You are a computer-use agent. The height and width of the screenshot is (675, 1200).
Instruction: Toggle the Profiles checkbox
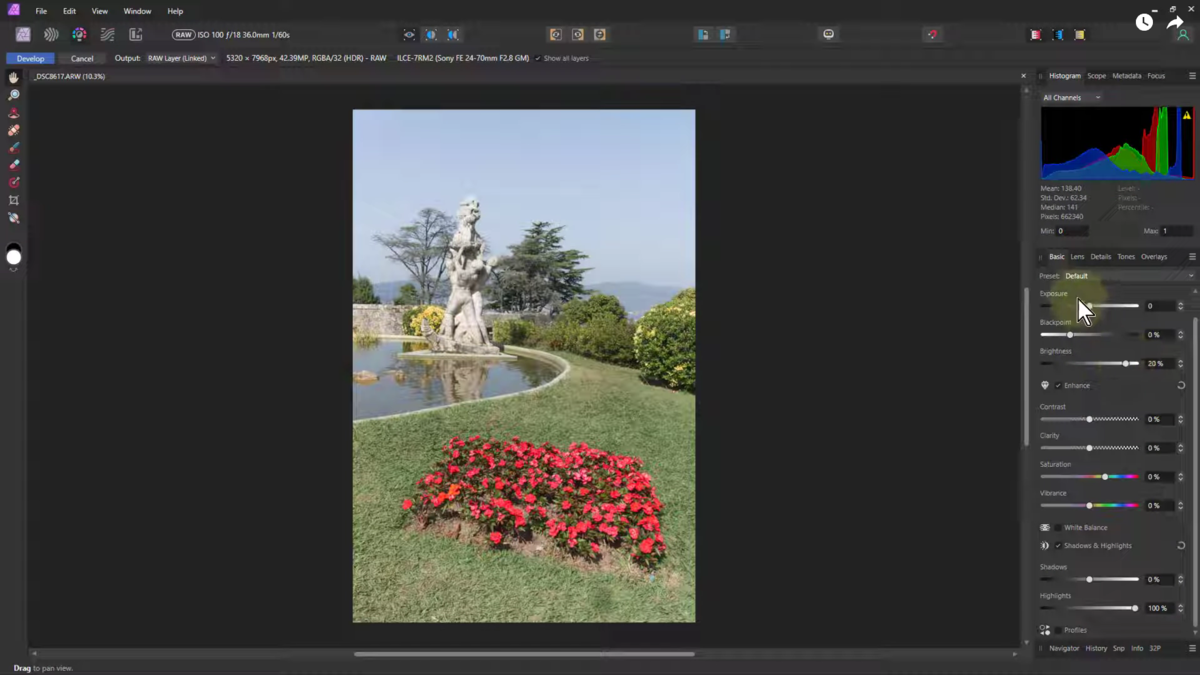tap(1058, 631)
